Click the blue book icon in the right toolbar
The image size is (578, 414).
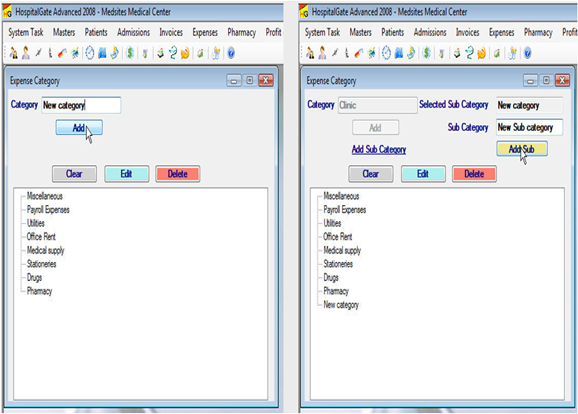tap(399, 53)
